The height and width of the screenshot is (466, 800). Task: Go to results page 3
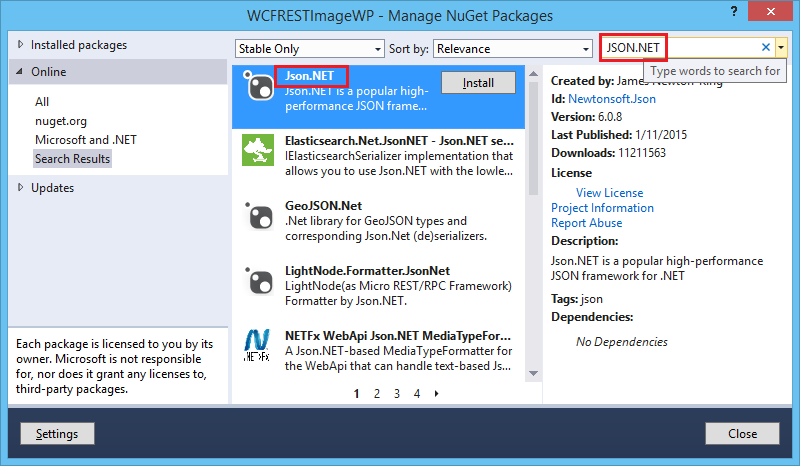[396, 394]
